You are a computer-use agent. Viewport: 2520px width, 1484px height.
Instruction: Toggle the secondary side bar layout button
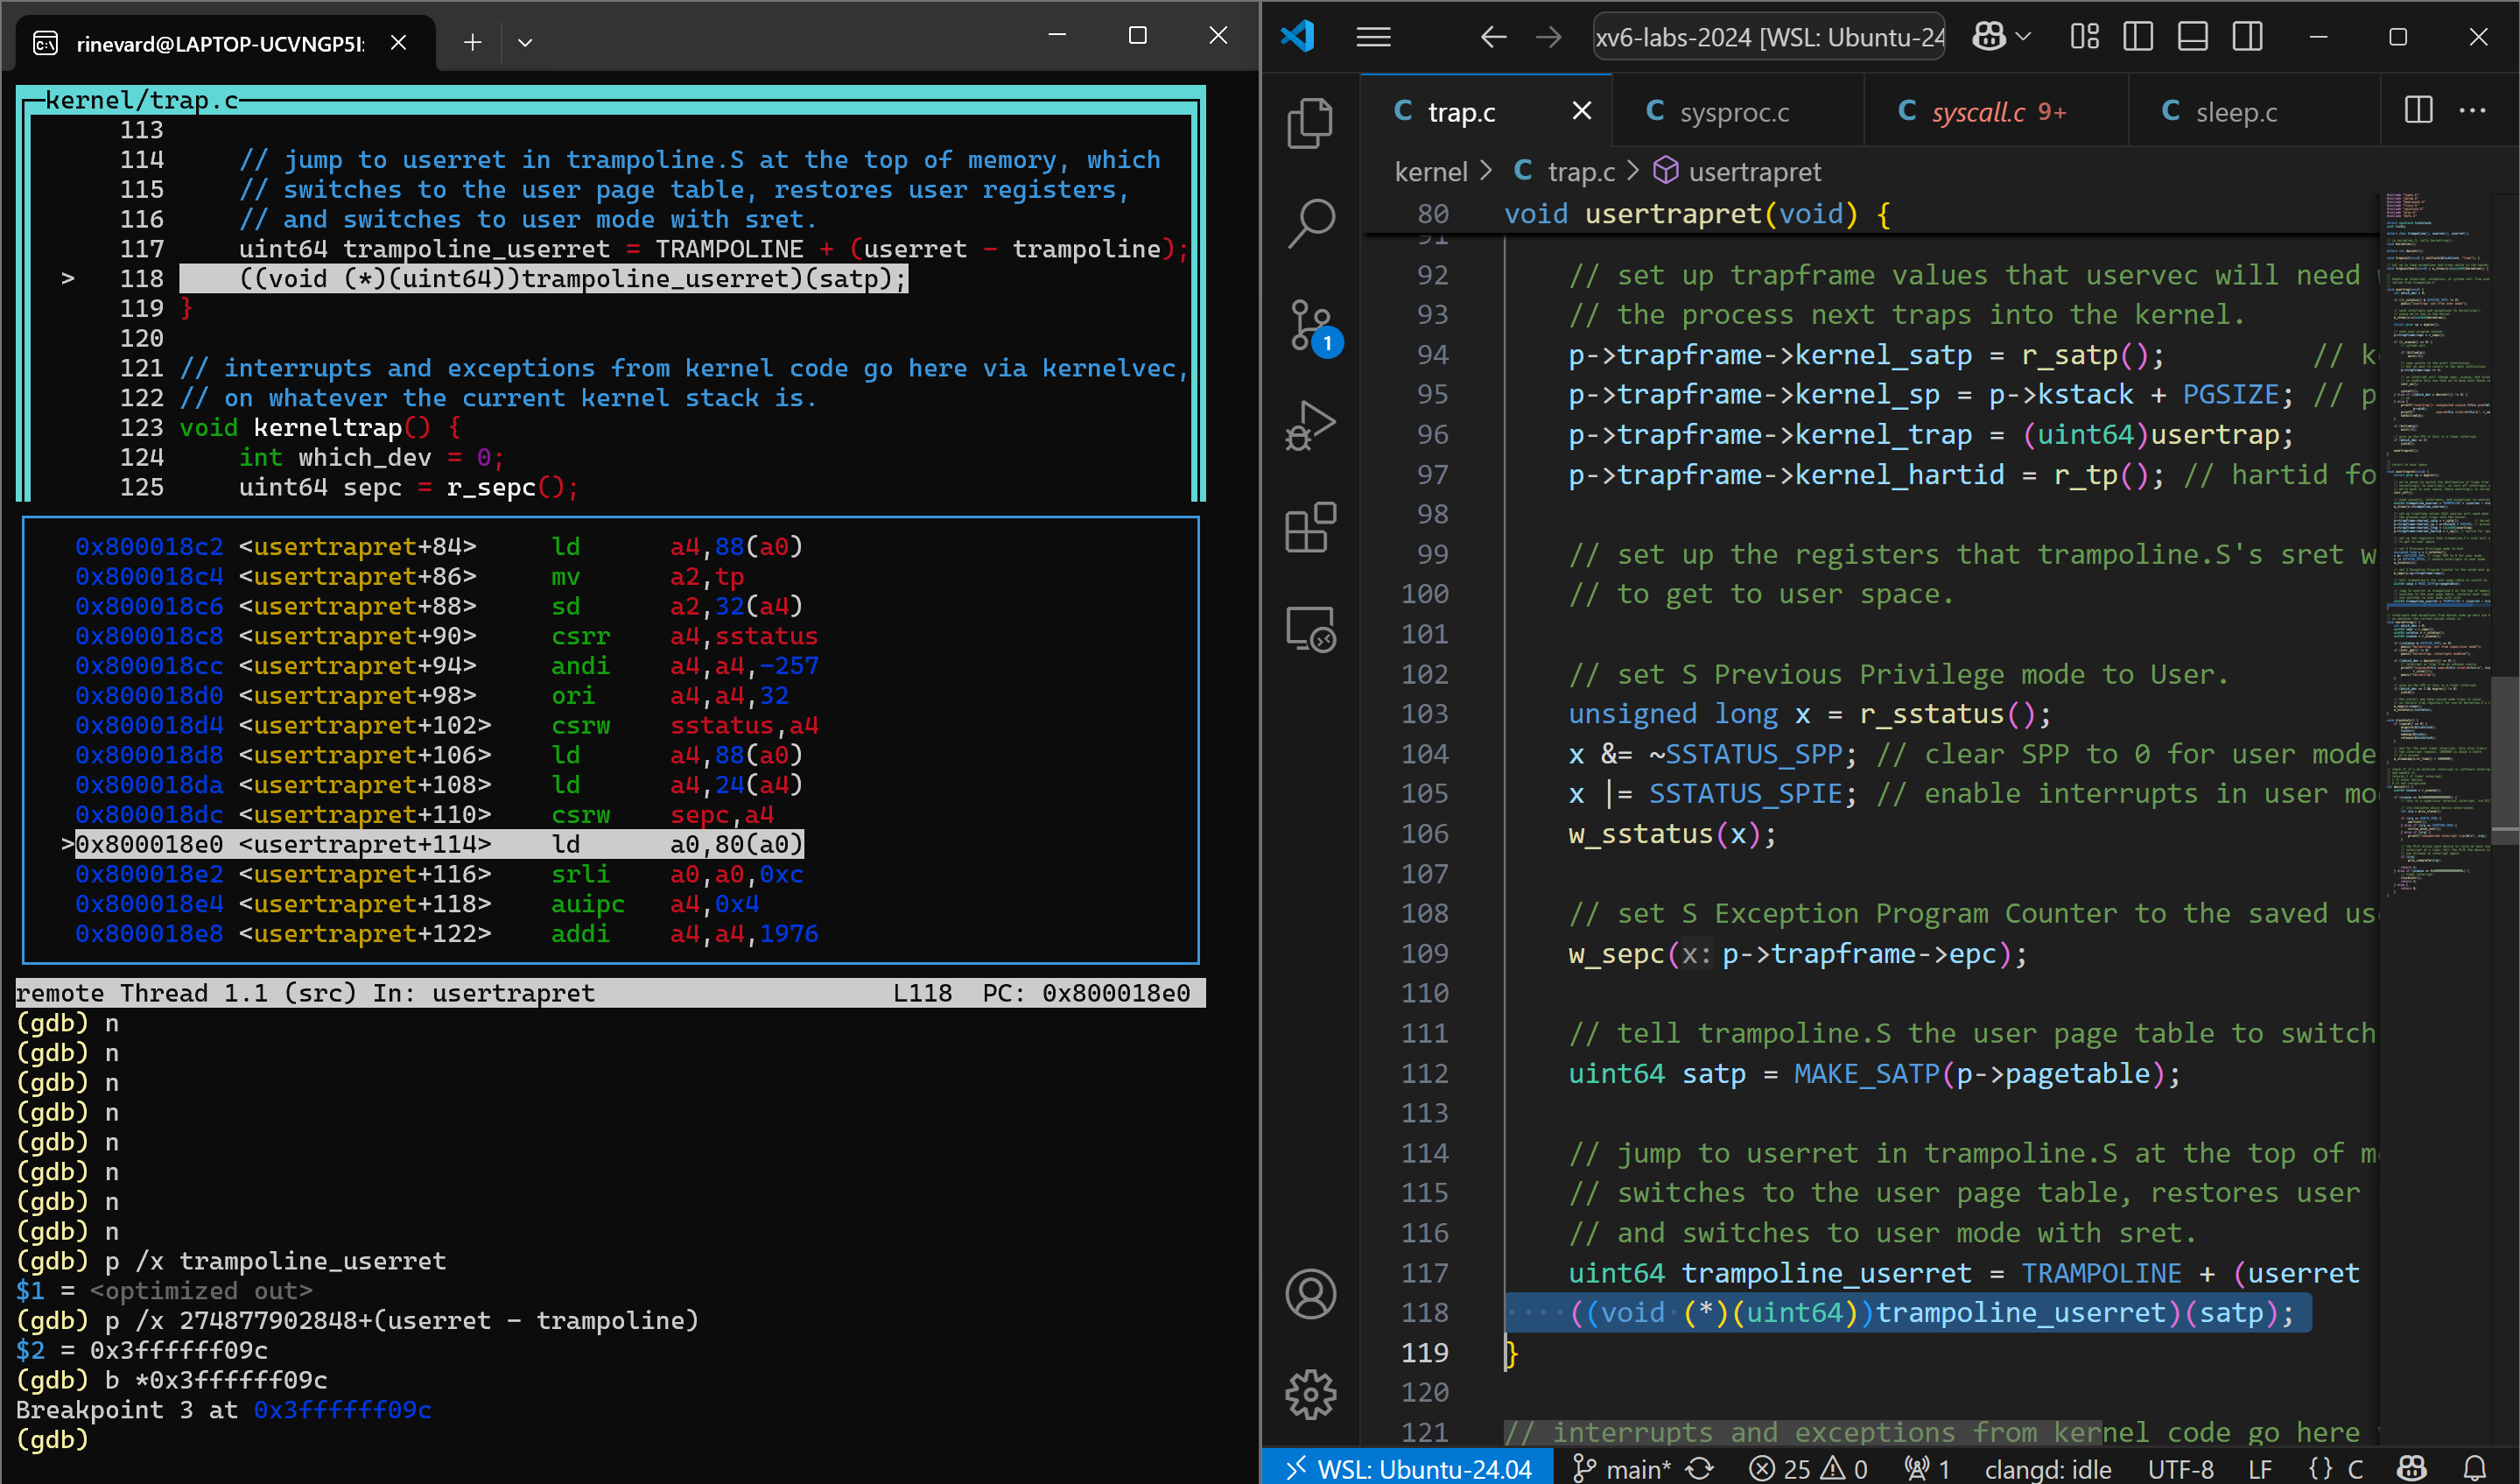click(x=2247, y=37)
